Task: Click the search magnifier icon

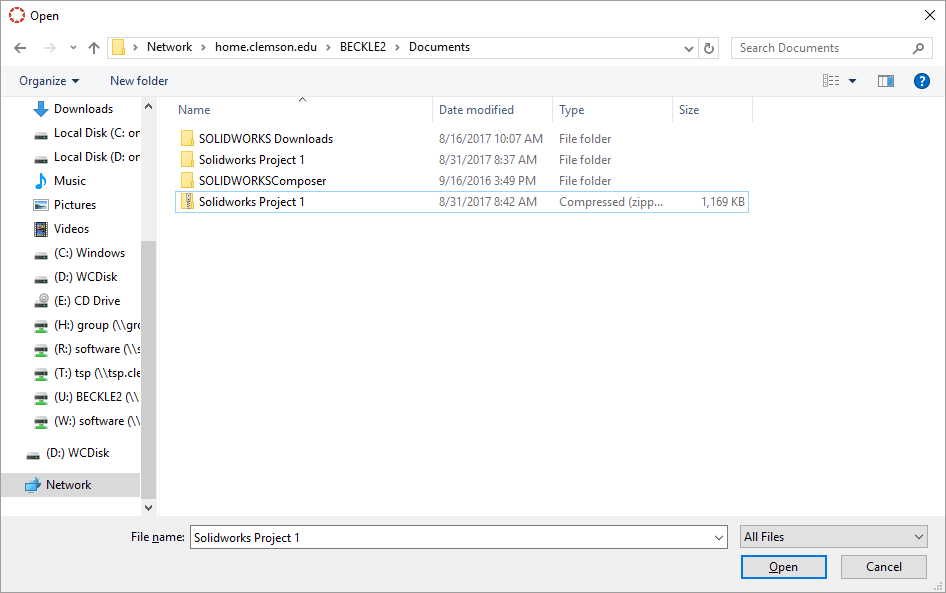Action: 918,48
